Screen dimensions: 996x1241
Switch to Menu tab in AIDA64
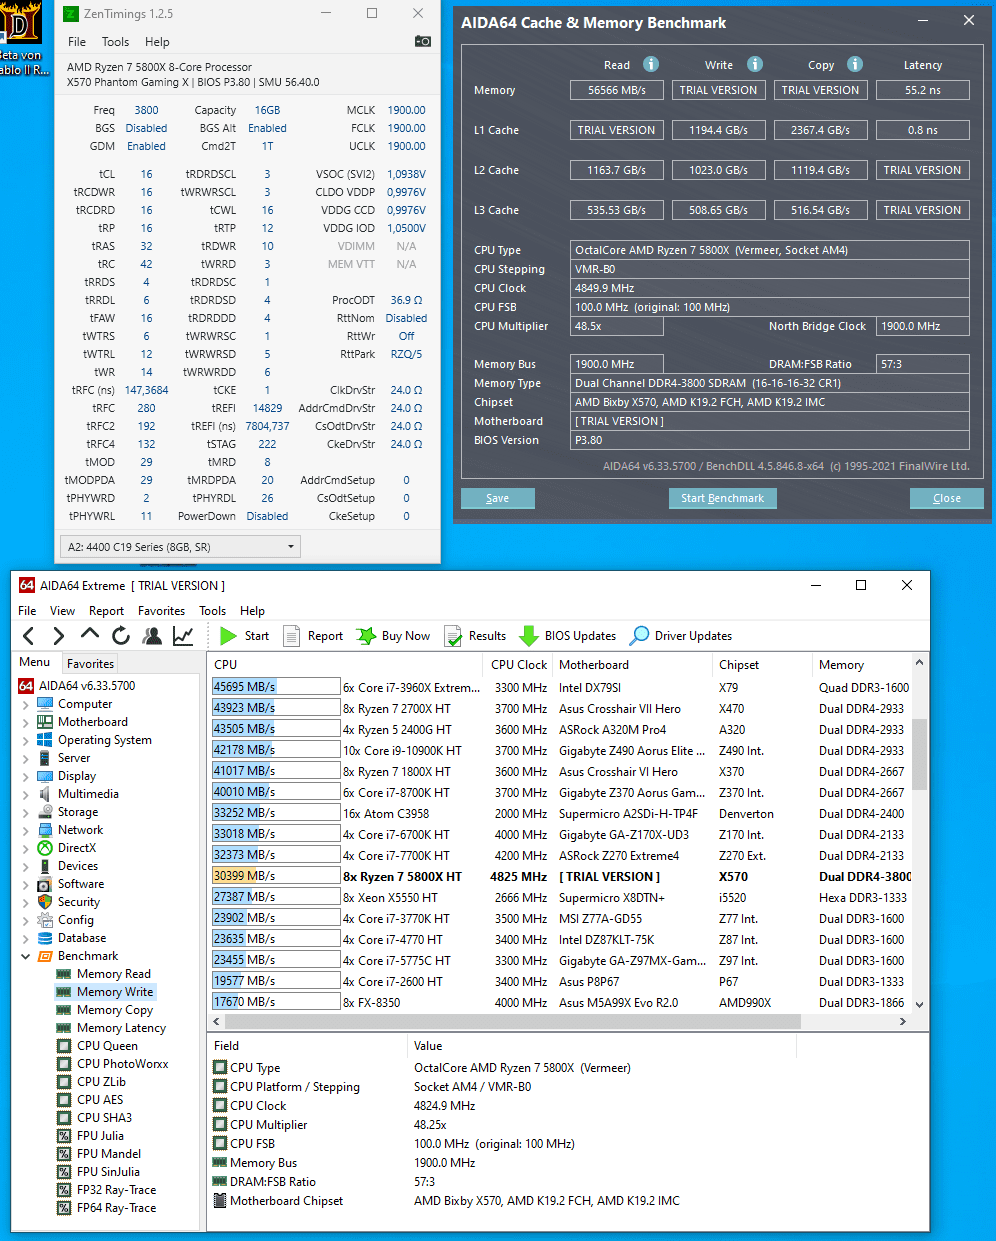35,662
